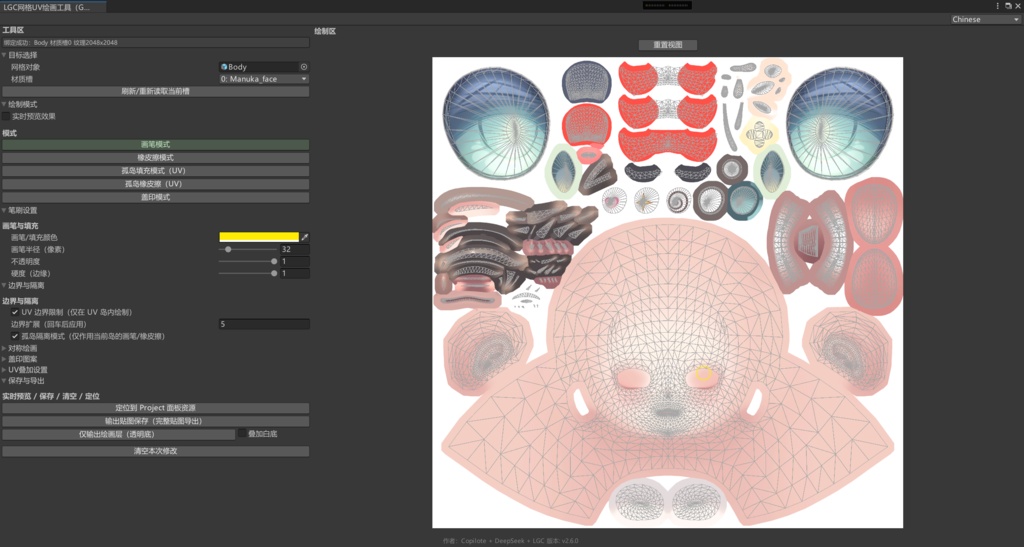The image size is (1024, 547).
Task: Click the face mesh nose on the UV canvas
Action: pos(666,396)
